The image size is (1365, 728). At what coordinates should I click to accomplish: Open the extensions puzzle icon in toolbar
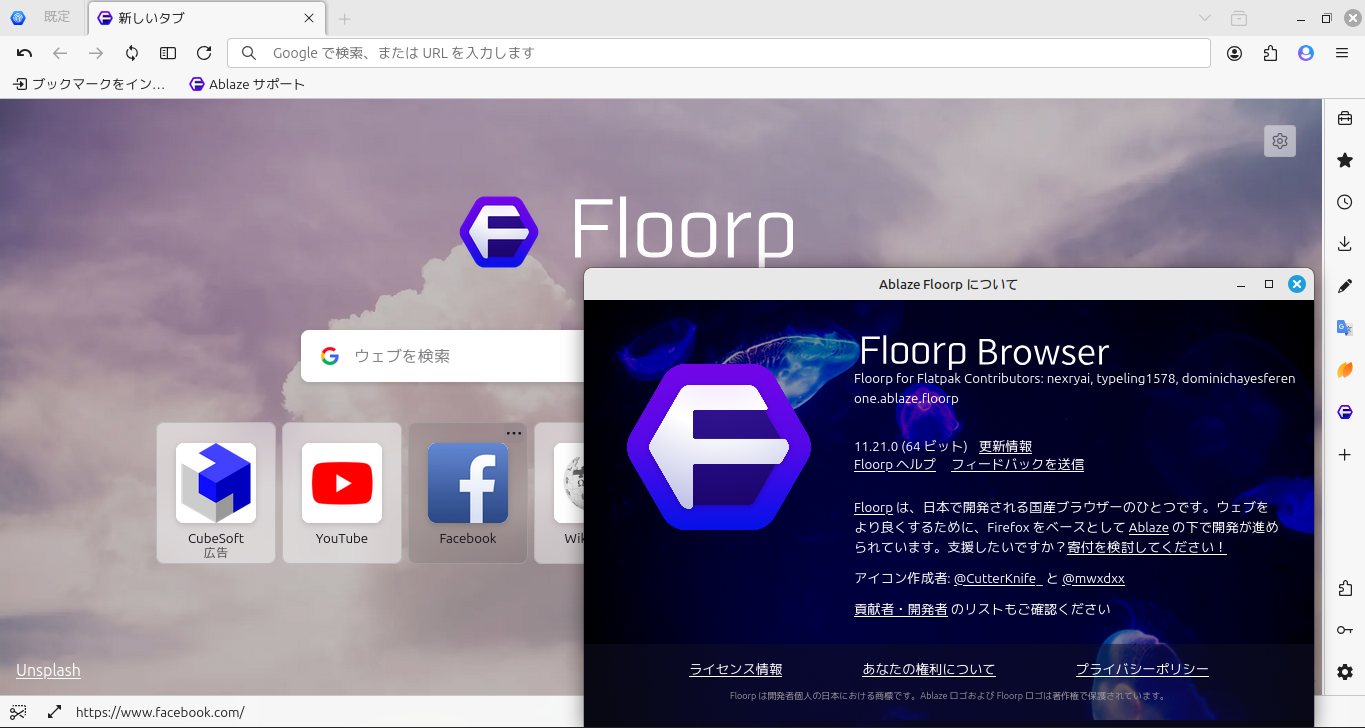[1270, 53]
